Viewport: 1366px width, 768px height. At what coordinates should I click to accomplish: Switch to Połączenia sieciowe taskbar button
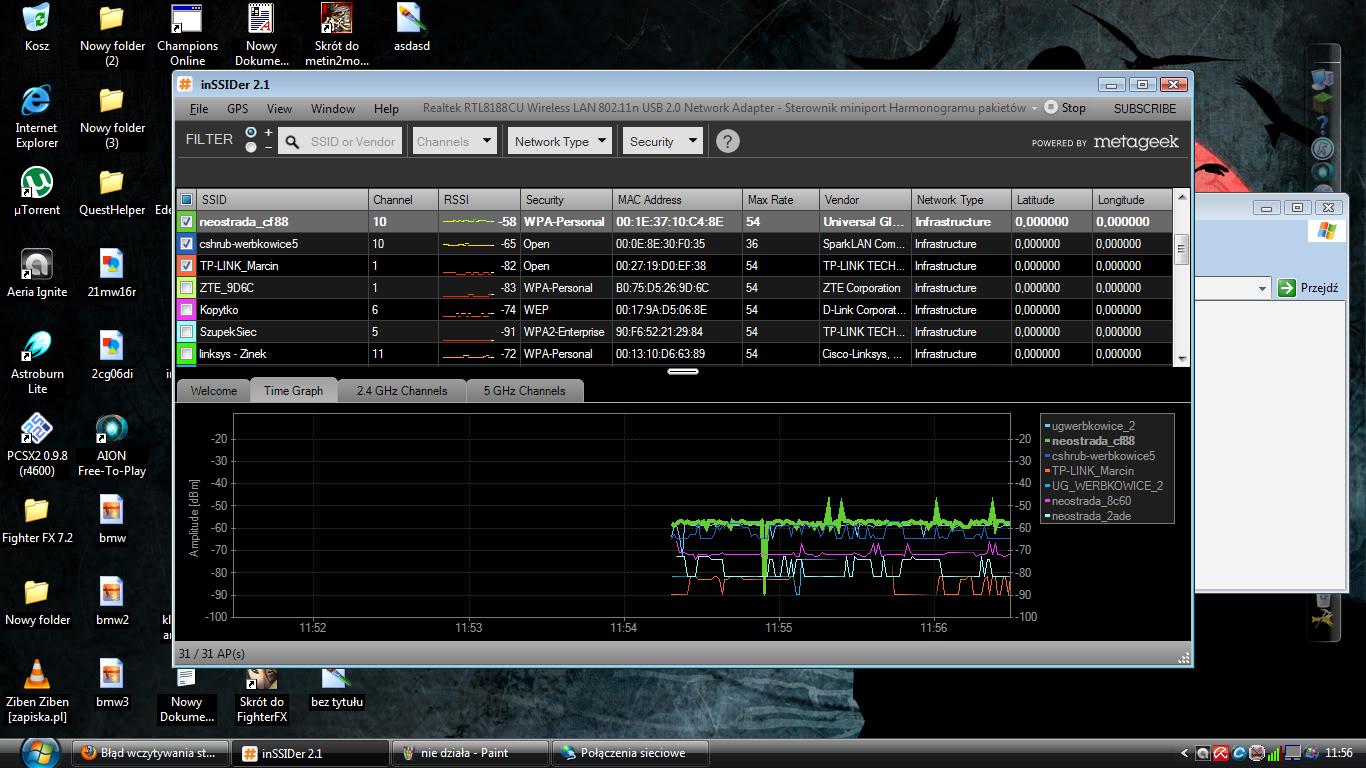632,753
